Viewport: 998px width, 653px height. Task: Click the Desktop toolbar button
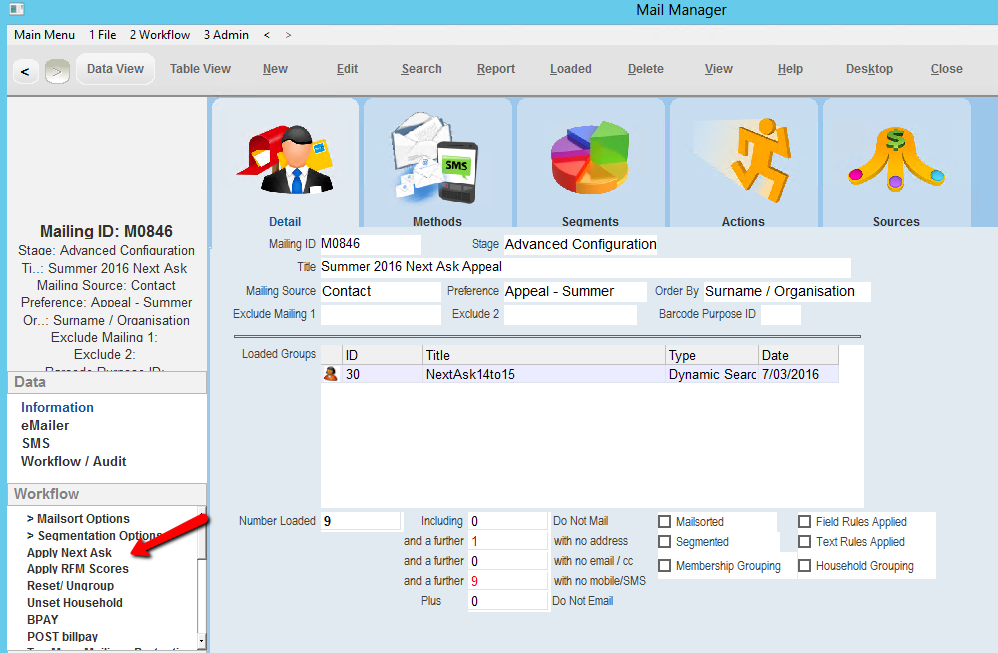[869, 69]
